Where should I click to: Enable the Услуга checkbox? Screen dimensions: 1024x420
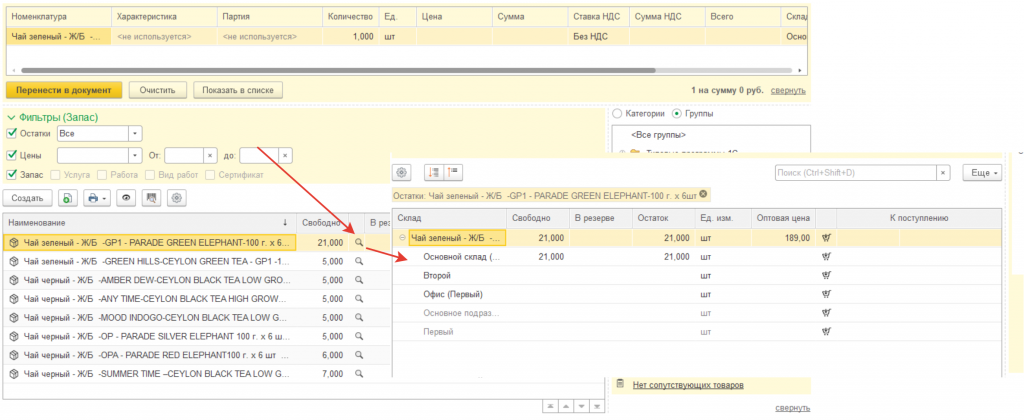pos(56,175)
